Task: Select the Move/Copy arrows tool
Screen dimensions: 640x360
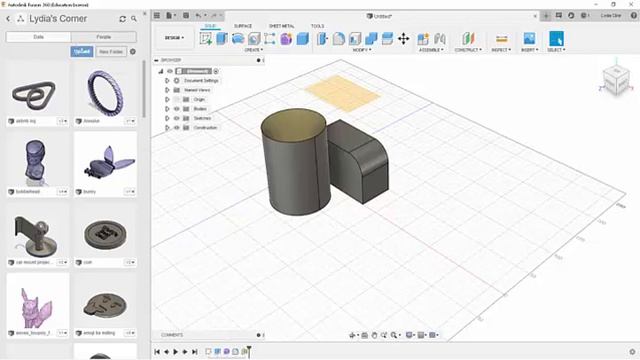Action: point(404,39)
